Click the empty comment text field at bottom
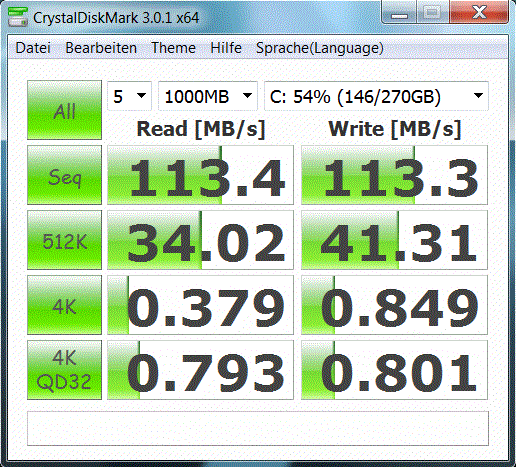516x467 pixels. tap(258, 429)
